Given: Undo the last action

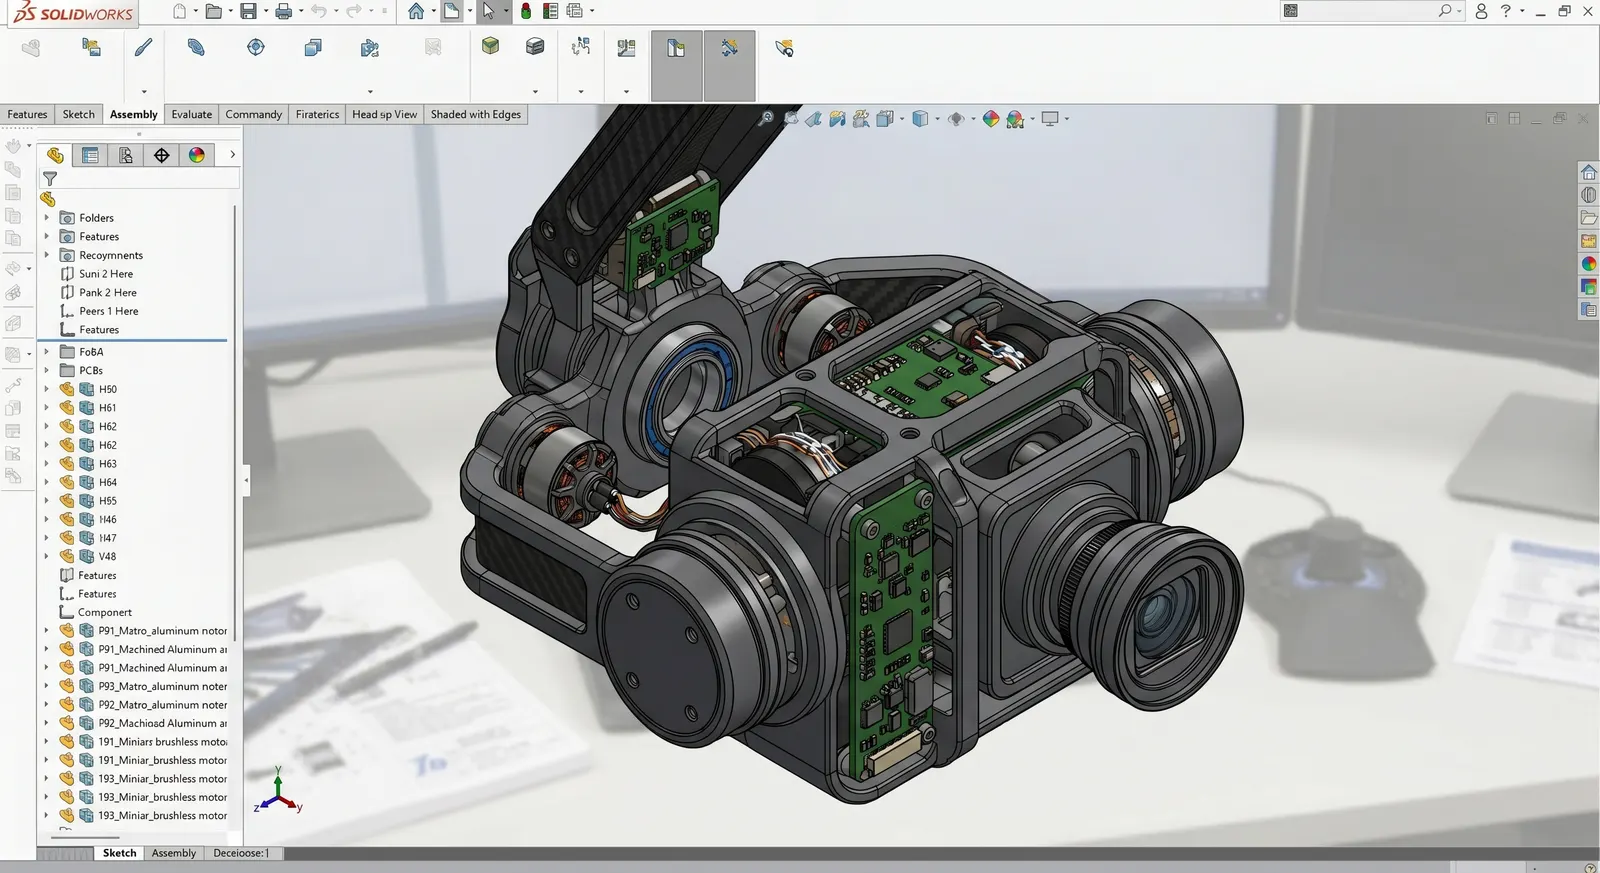Looking at the screenshot, I should coord(318,11).
